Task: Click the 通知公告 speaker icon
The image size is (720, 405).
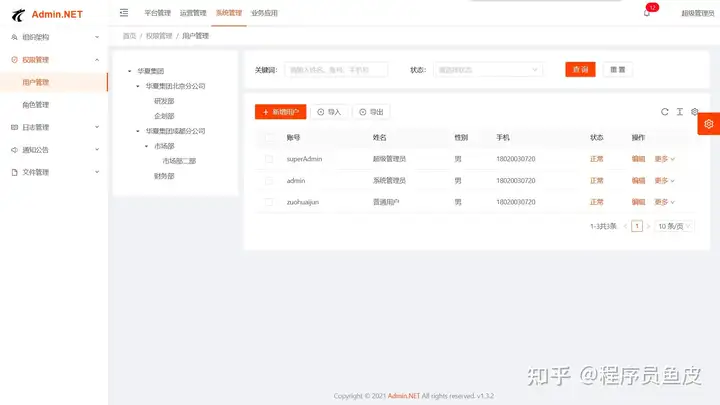Action: click(14, 150)
